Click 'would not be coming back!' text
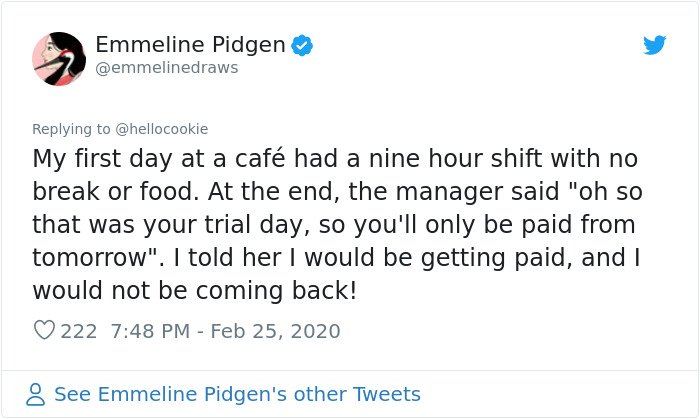Screen dimensions: 700x419 coord(195,290)
